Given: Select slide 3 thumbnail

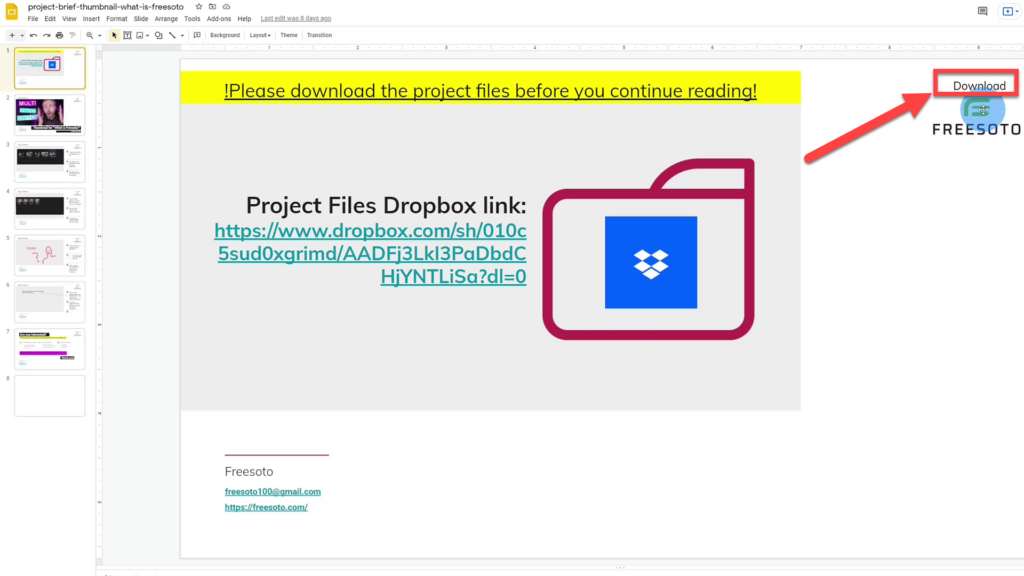Looking at the screenshot, I should 50,162.
